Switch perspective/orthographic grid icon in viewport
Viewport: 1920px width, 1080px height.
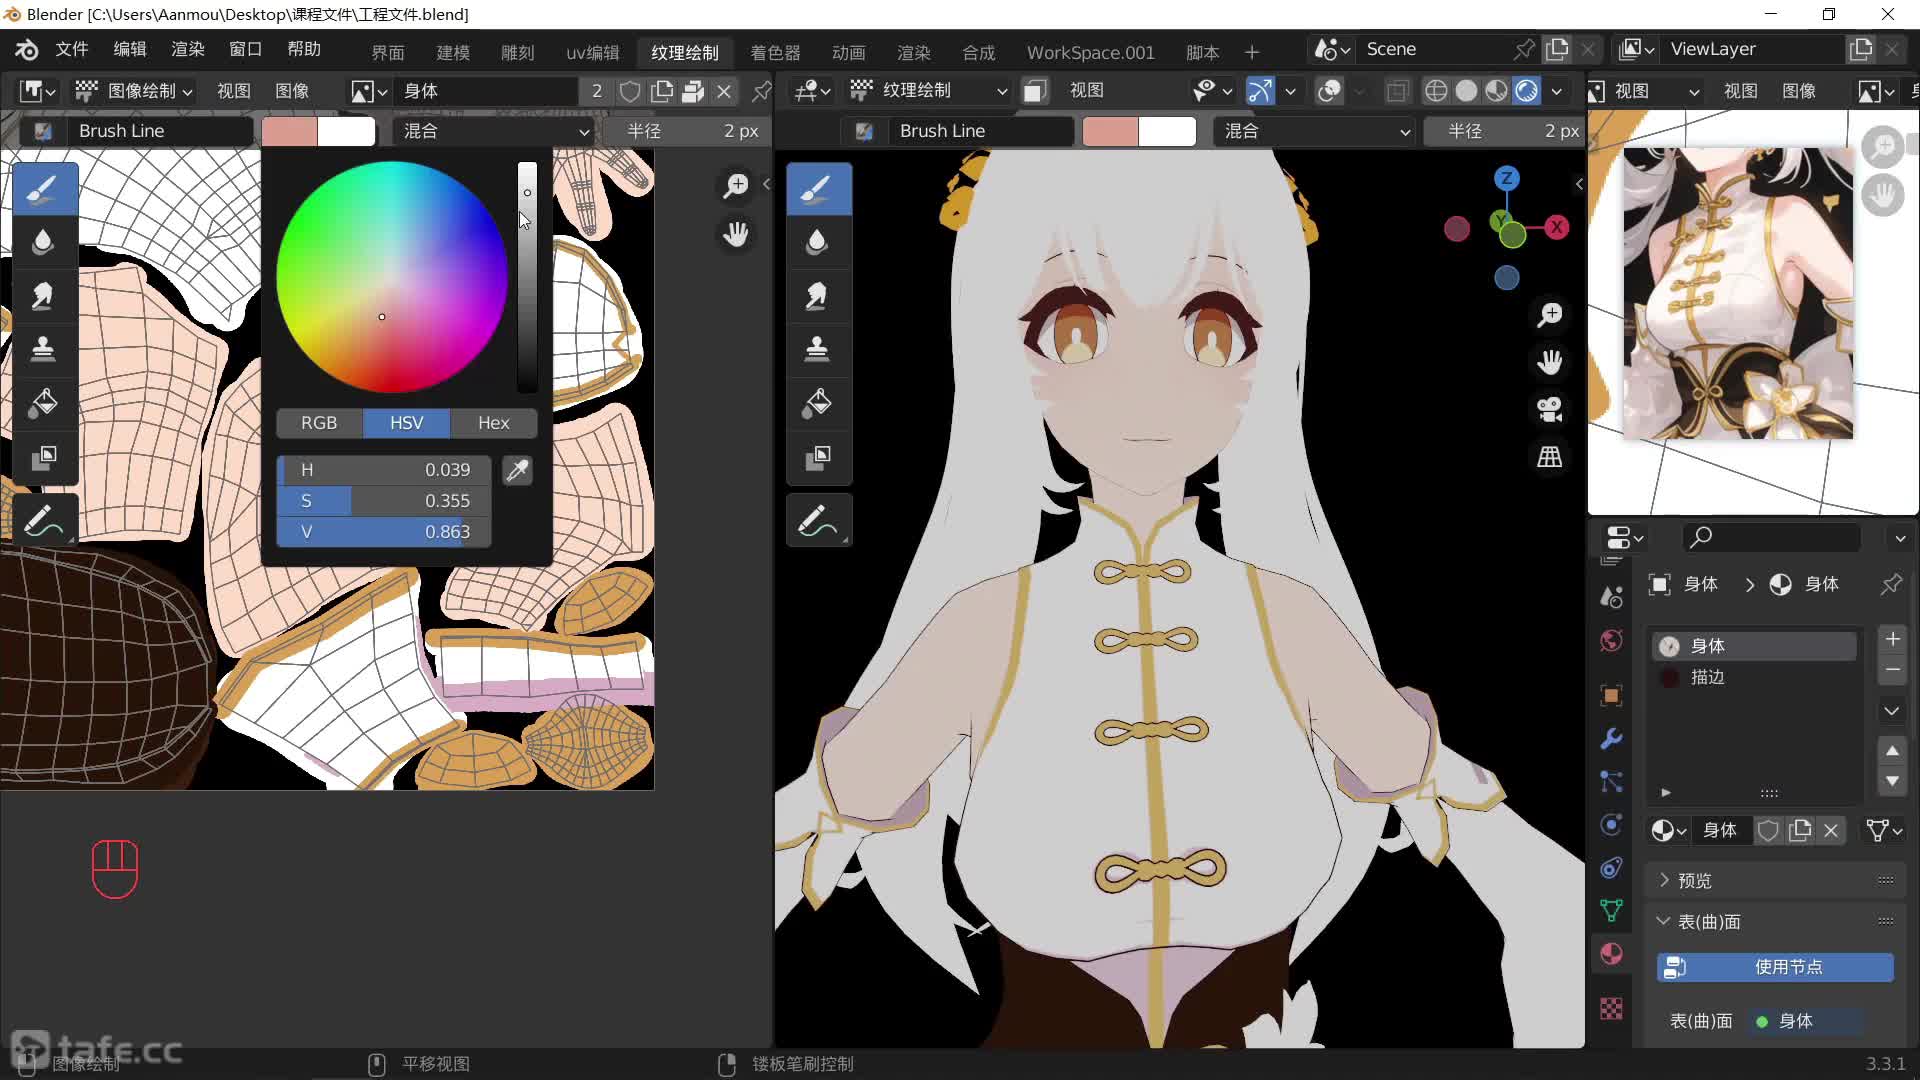pos(1549,457)
